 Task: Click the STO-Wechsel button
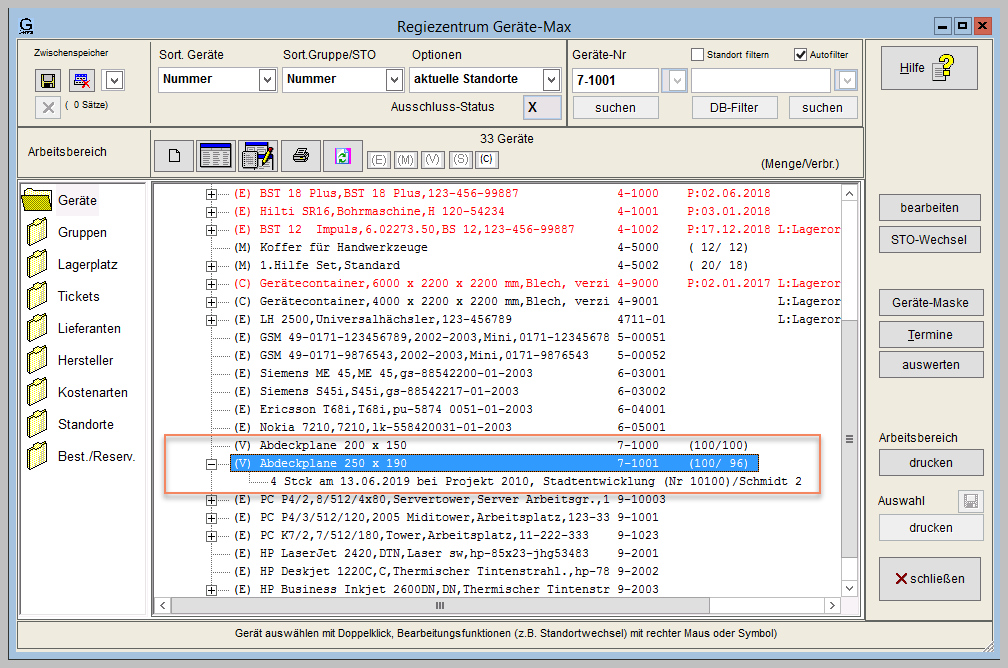(931, 240)
